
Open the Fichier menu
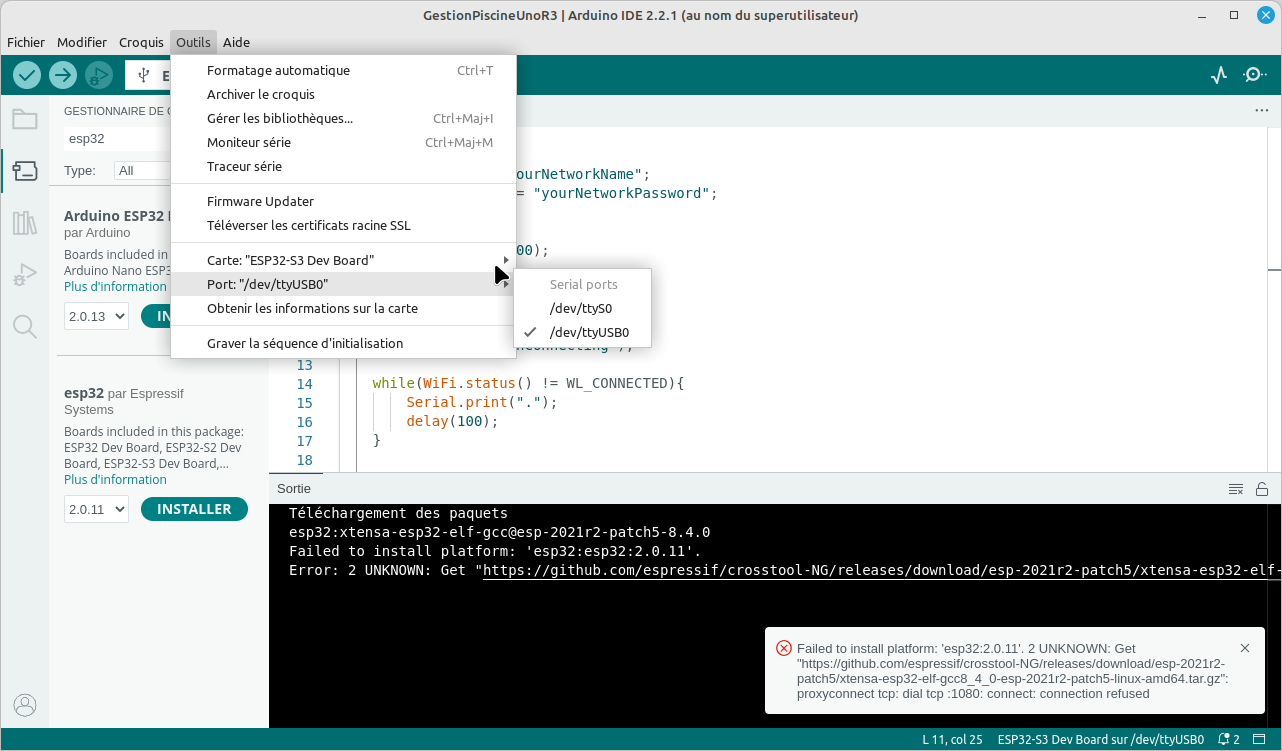(x=26, y=43)
